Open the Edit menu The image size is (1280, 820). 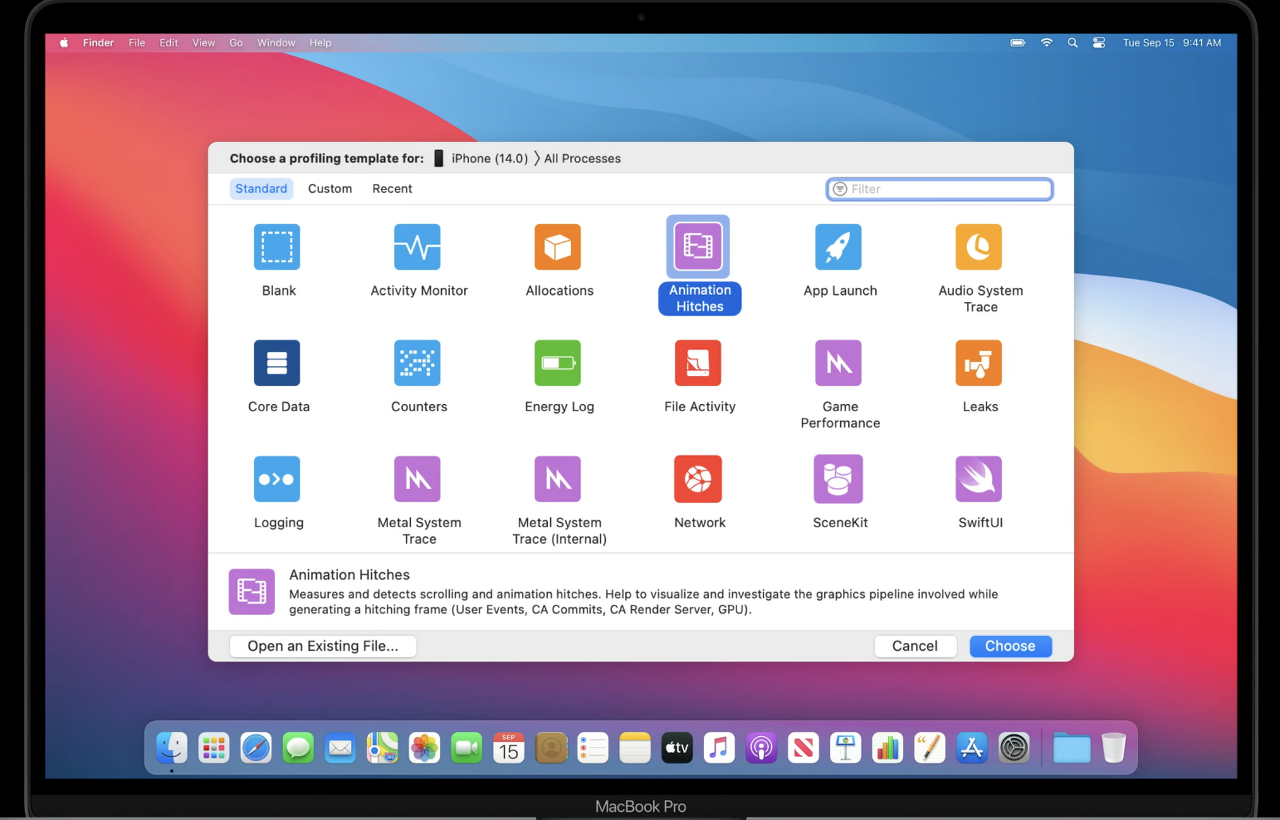(x=169, y=43)
